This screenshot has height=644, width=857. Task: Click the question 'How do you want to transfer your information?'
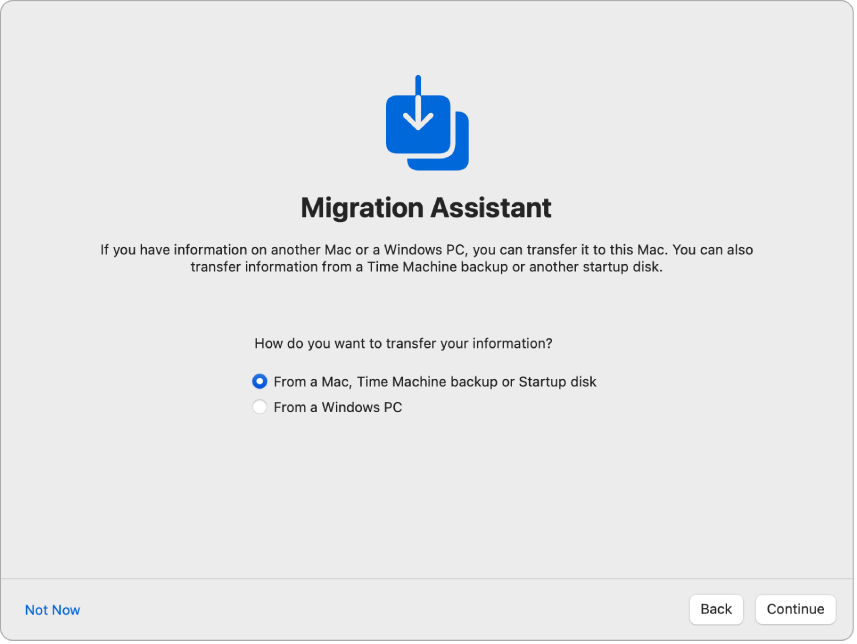click(x=403, y=343)
